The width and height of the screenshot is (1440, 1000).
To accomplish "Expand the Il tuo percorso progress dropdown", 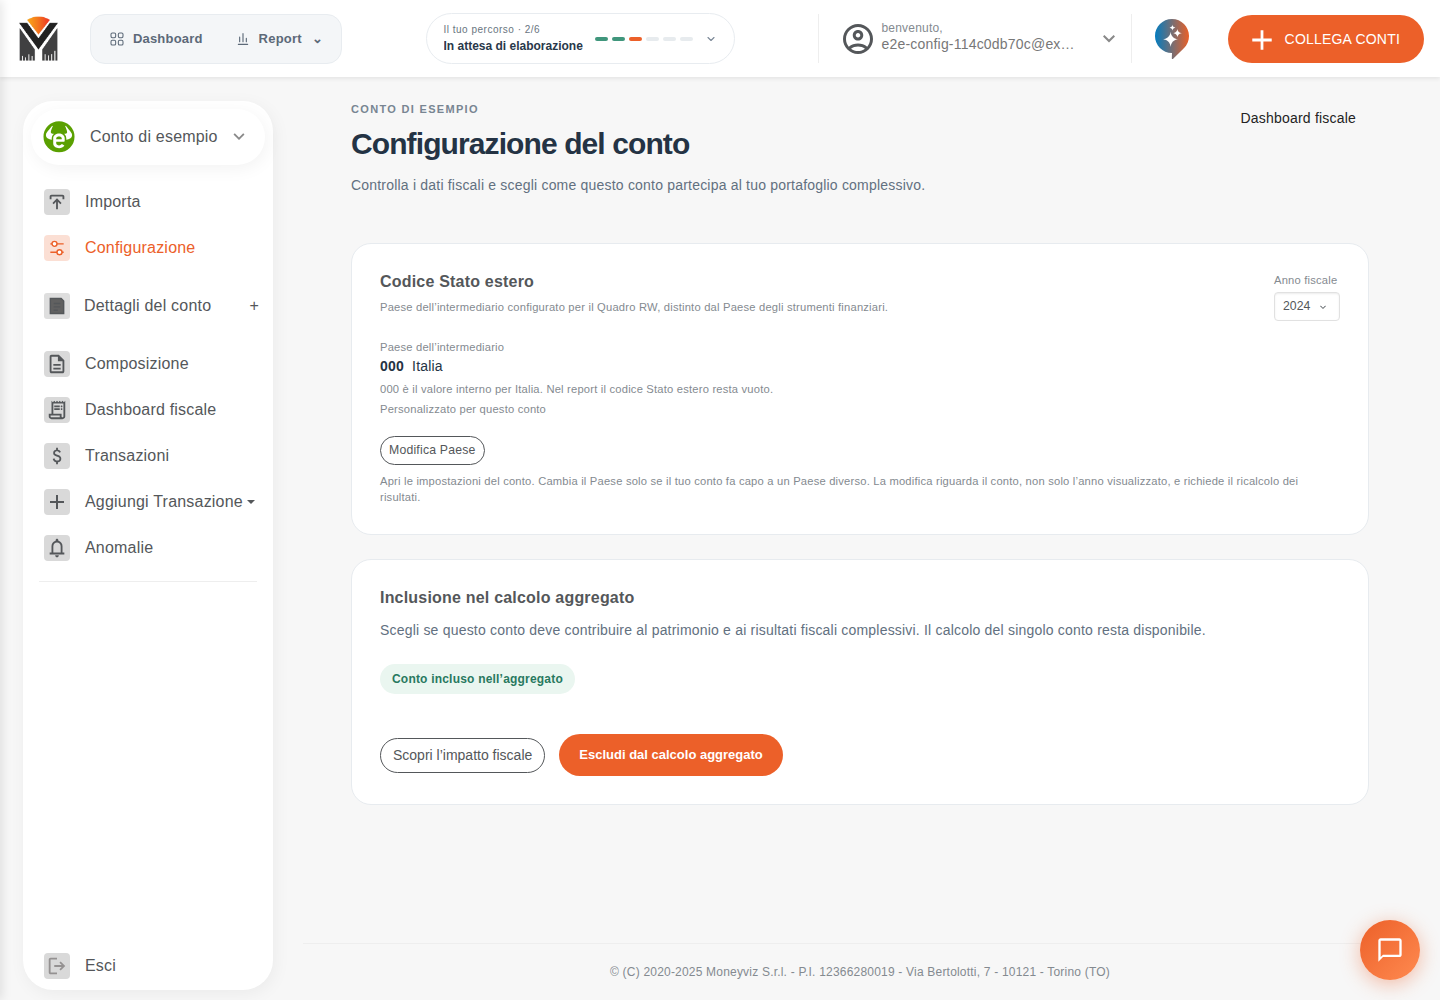I will [x=711, y=39].
